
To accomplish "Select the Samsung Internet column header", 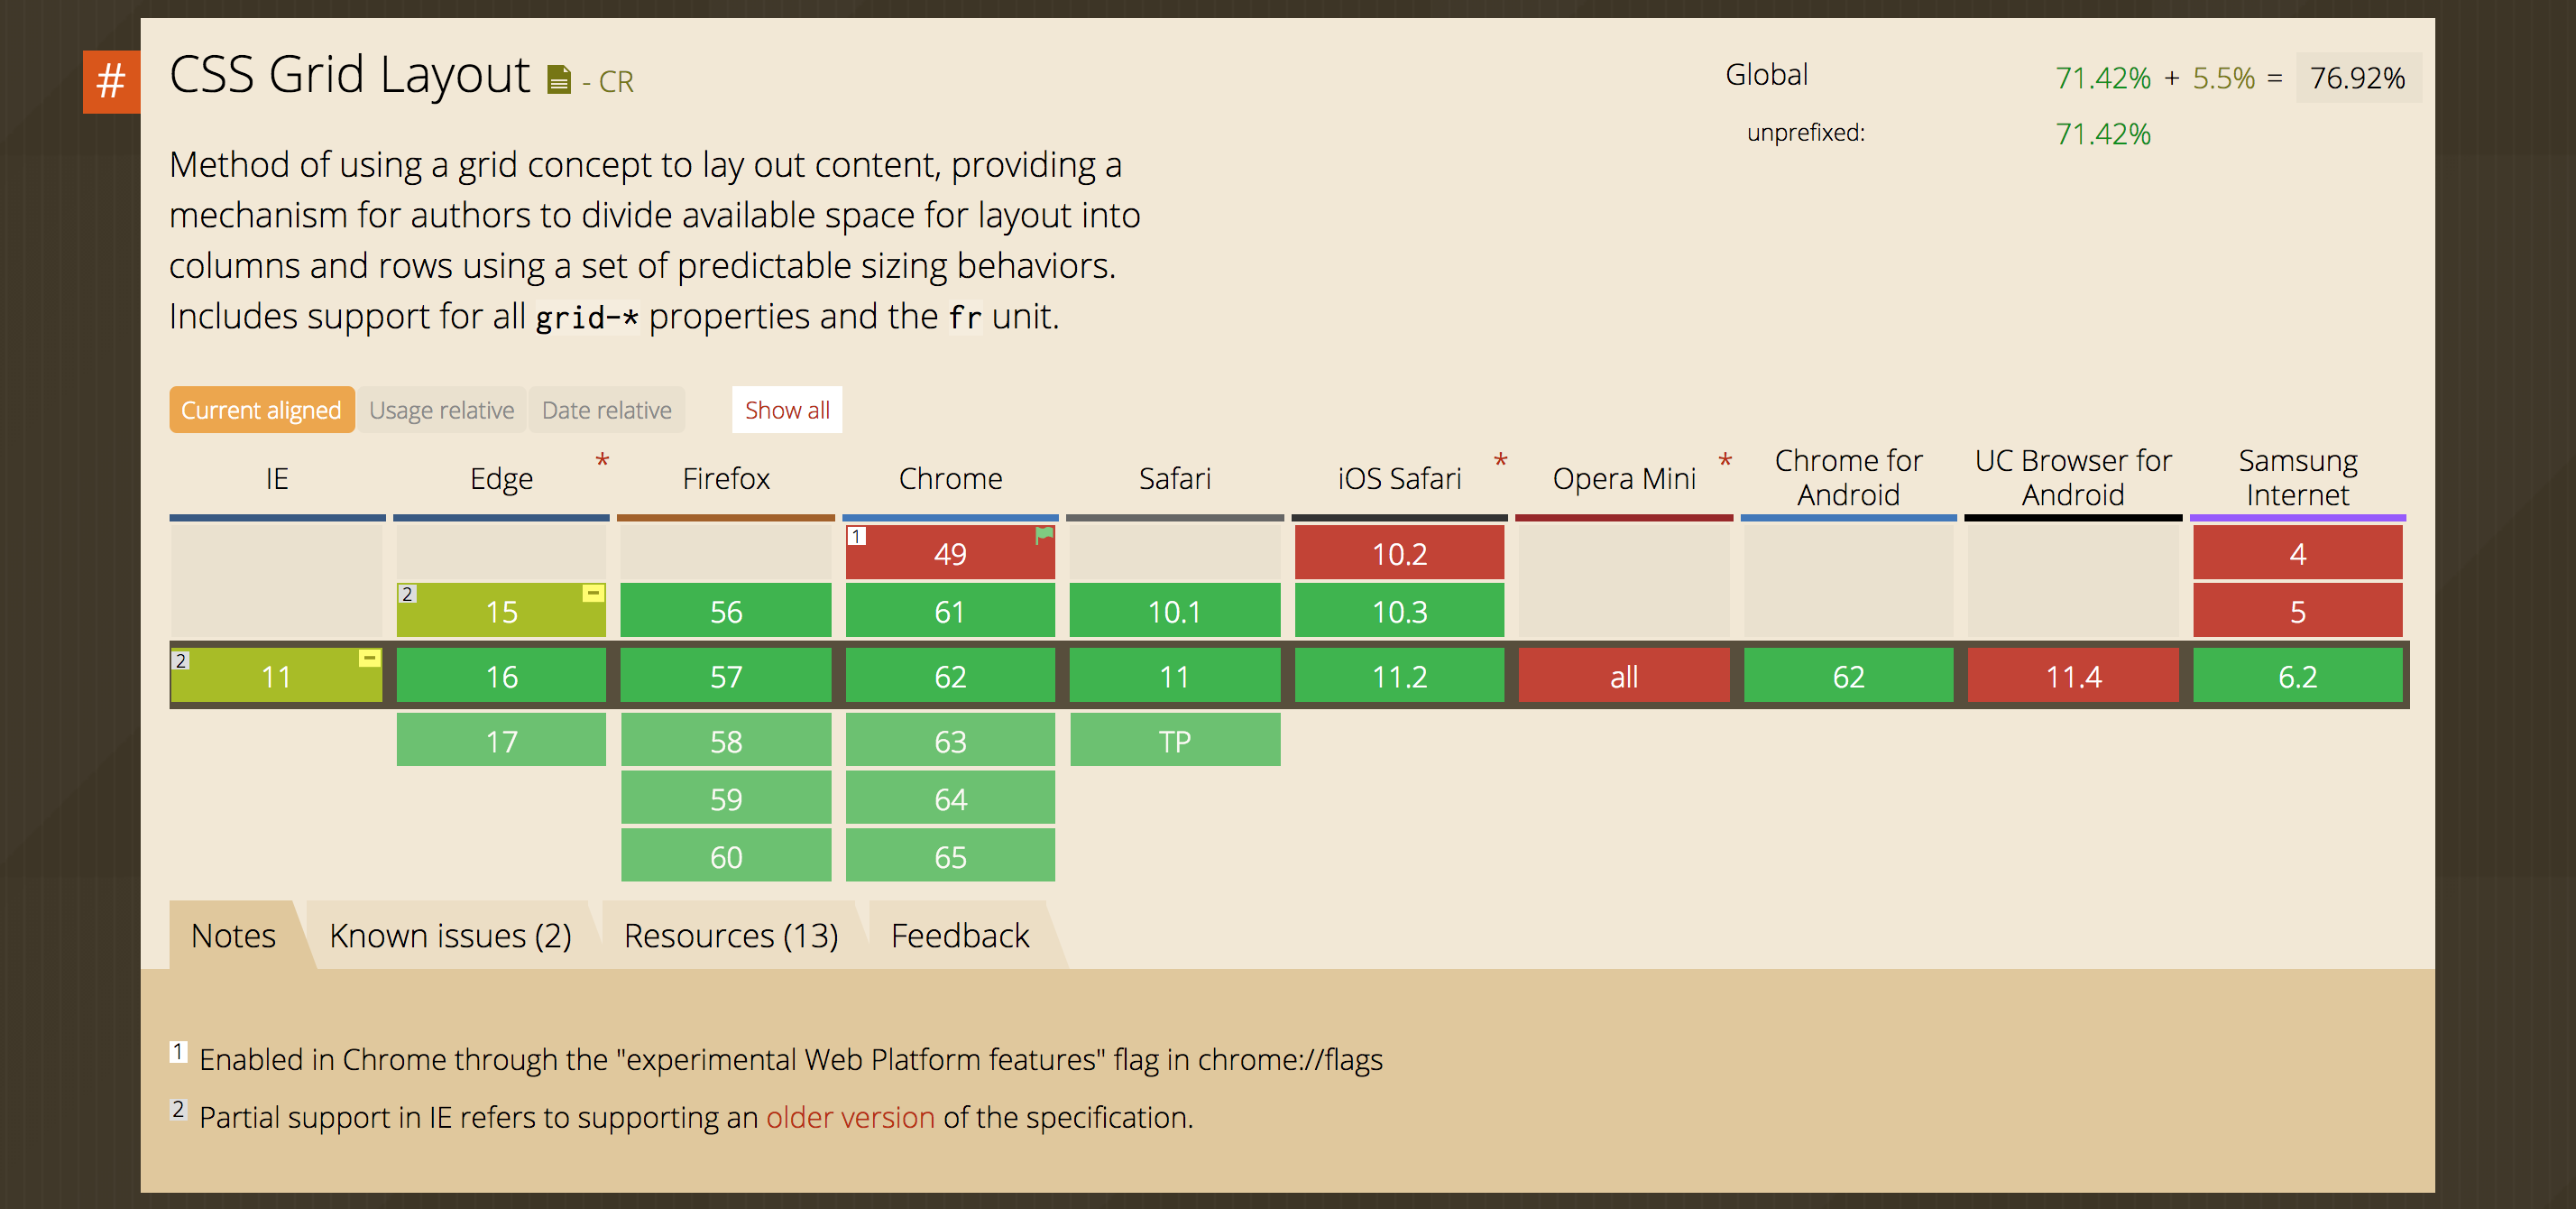I will click(2297, 478).
